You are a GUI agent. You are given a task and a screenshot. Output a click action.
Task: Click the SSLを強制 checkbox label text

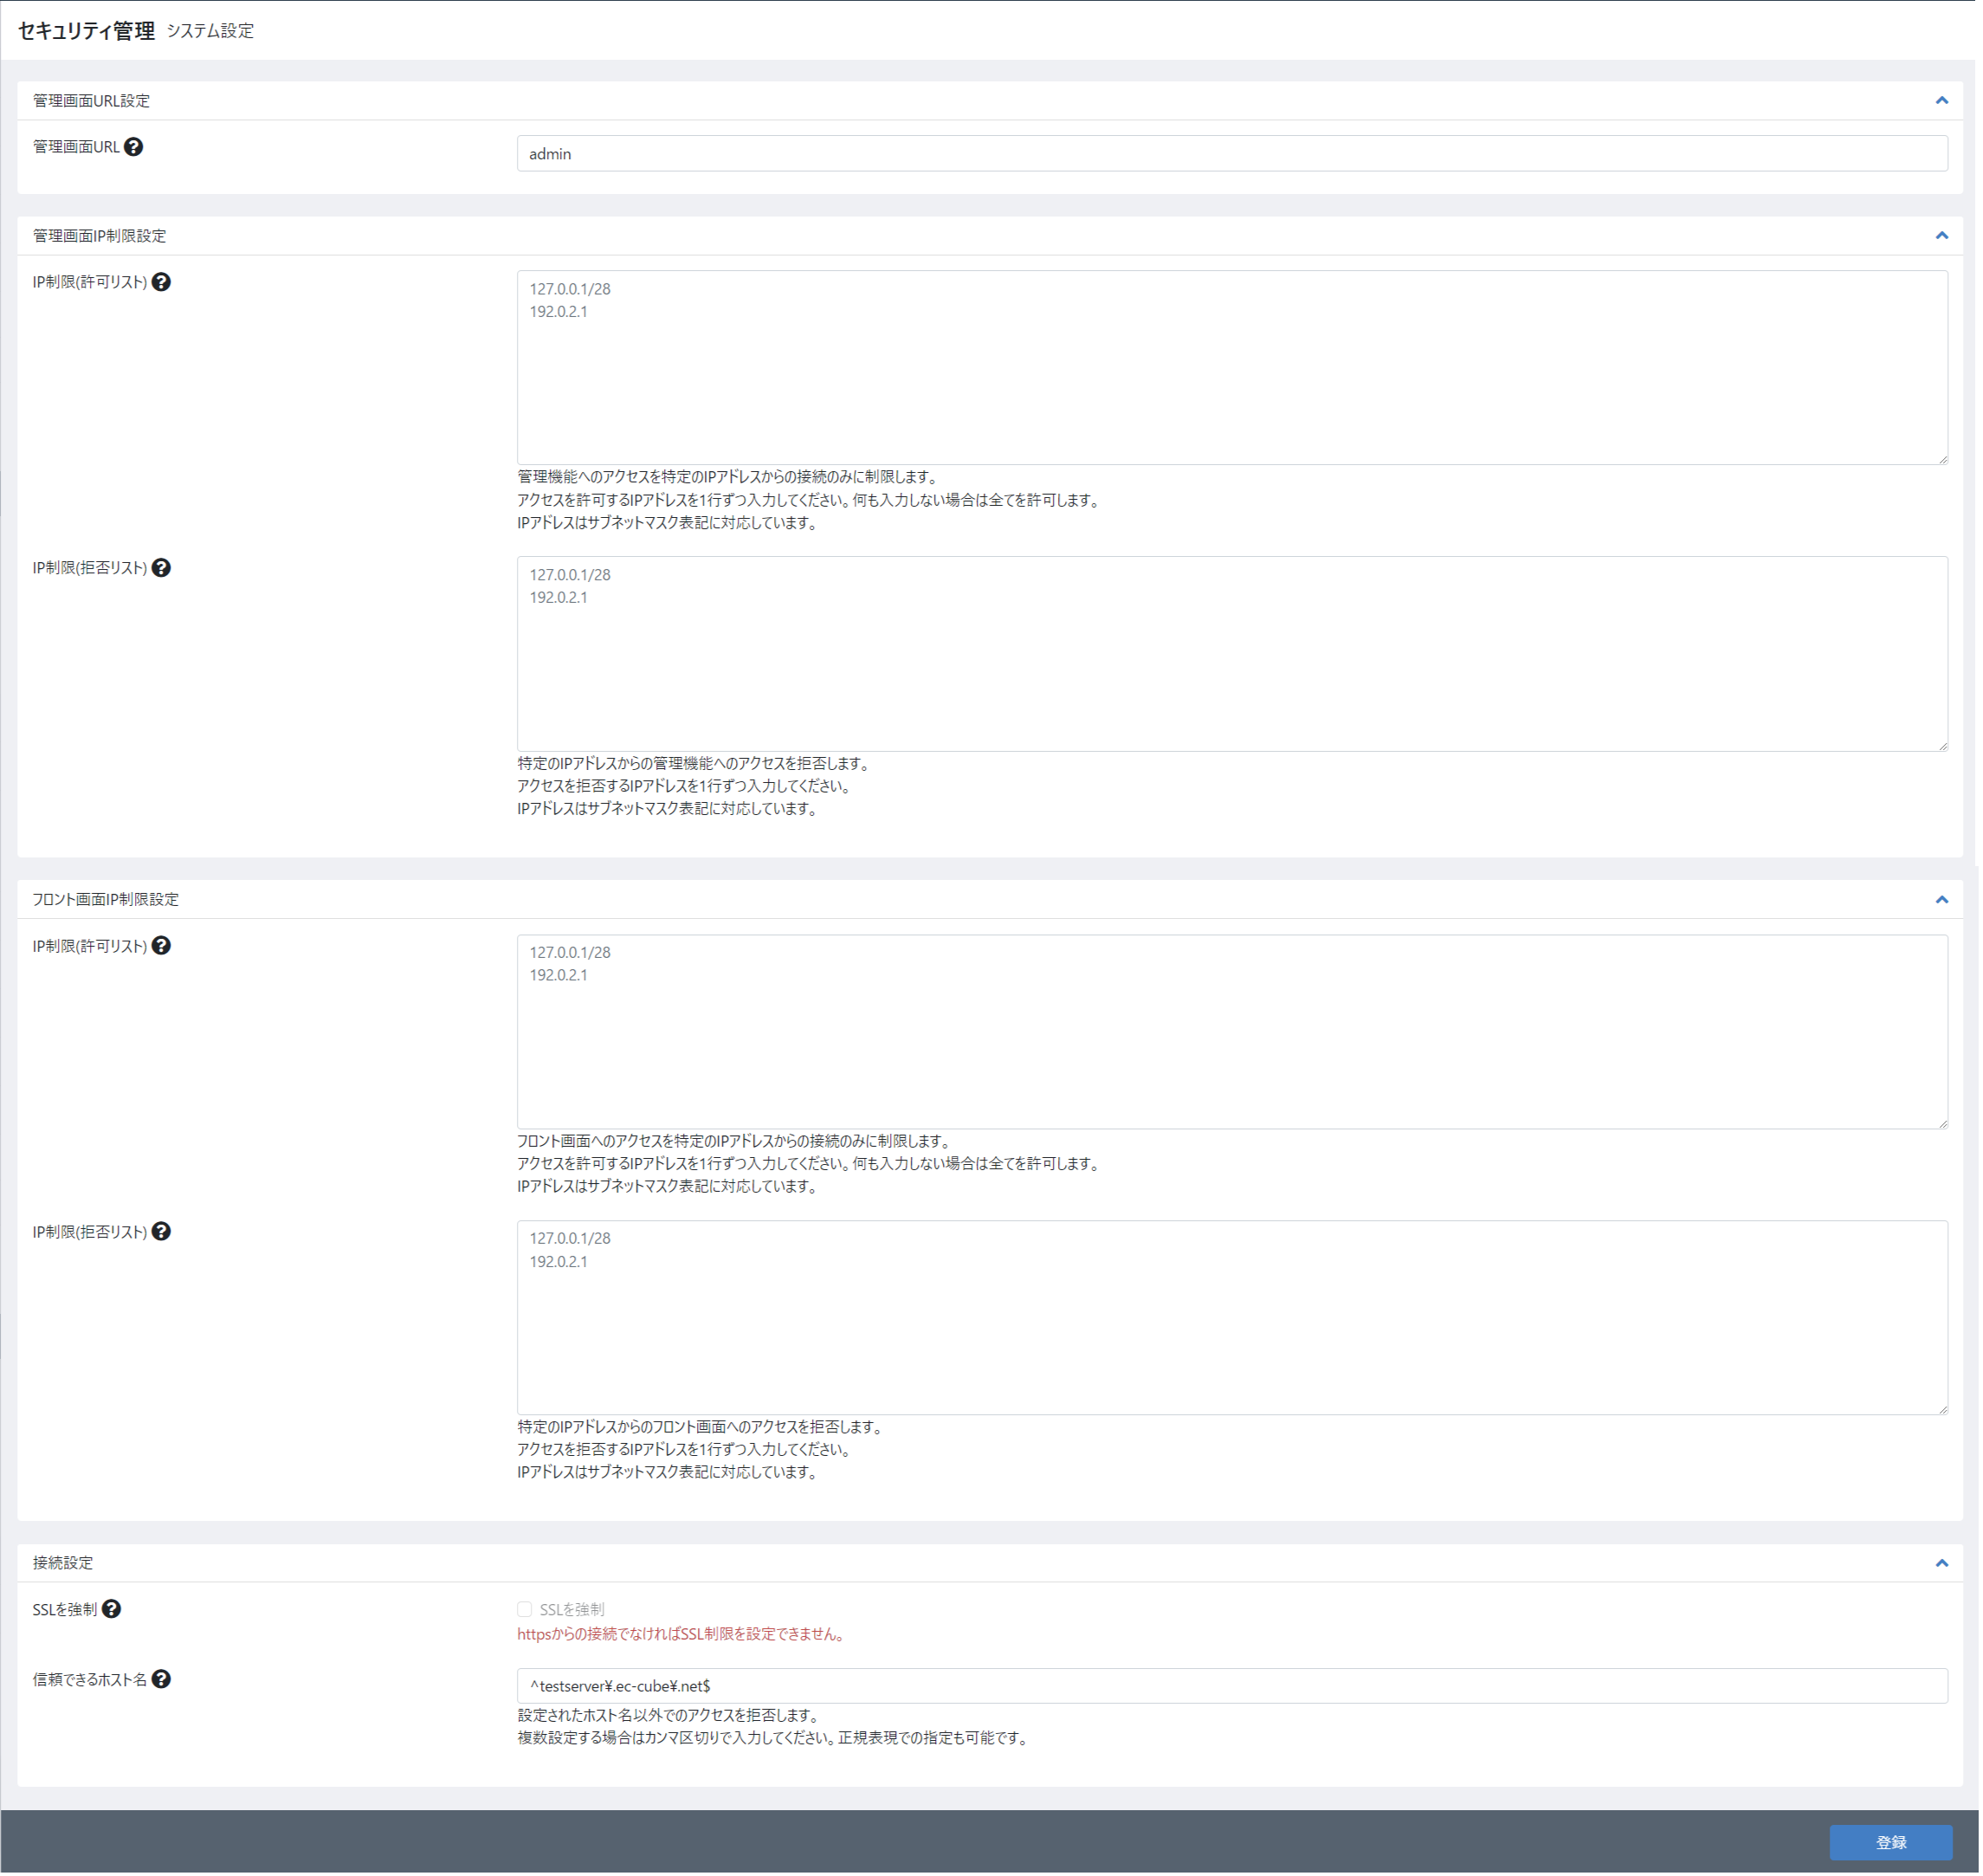pos(572,1609)
